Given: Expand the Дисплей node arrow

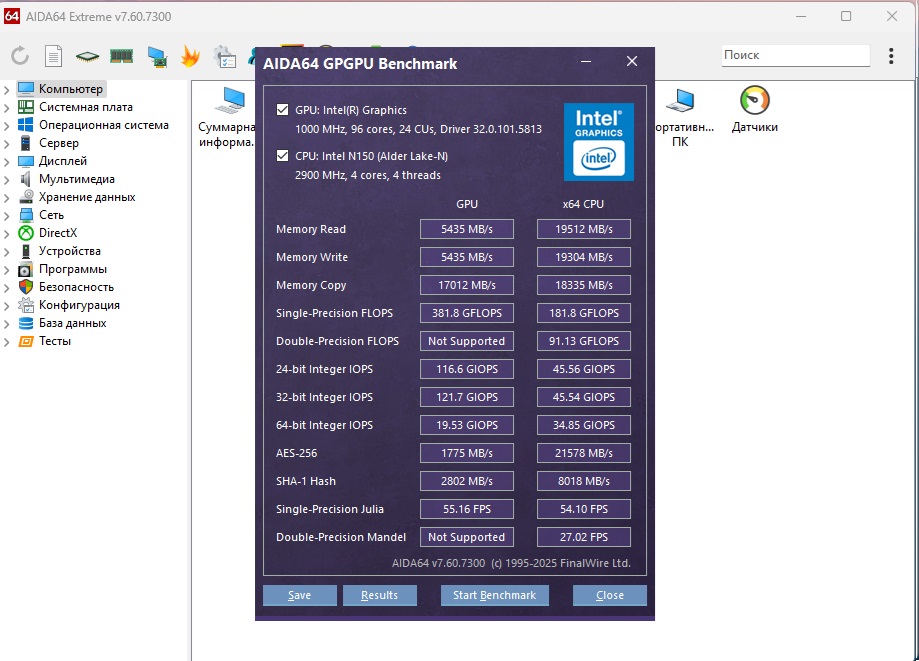Looking at the screenshot, I should click(x=6, y=162).
